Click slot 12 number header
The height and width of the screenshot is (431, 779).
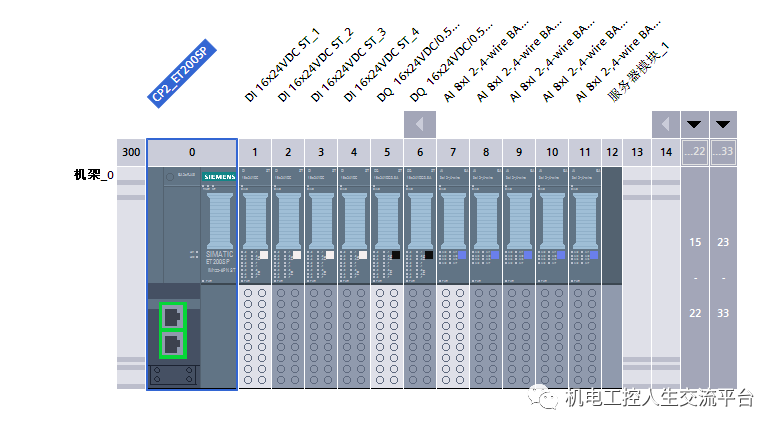tap(612, 152)
